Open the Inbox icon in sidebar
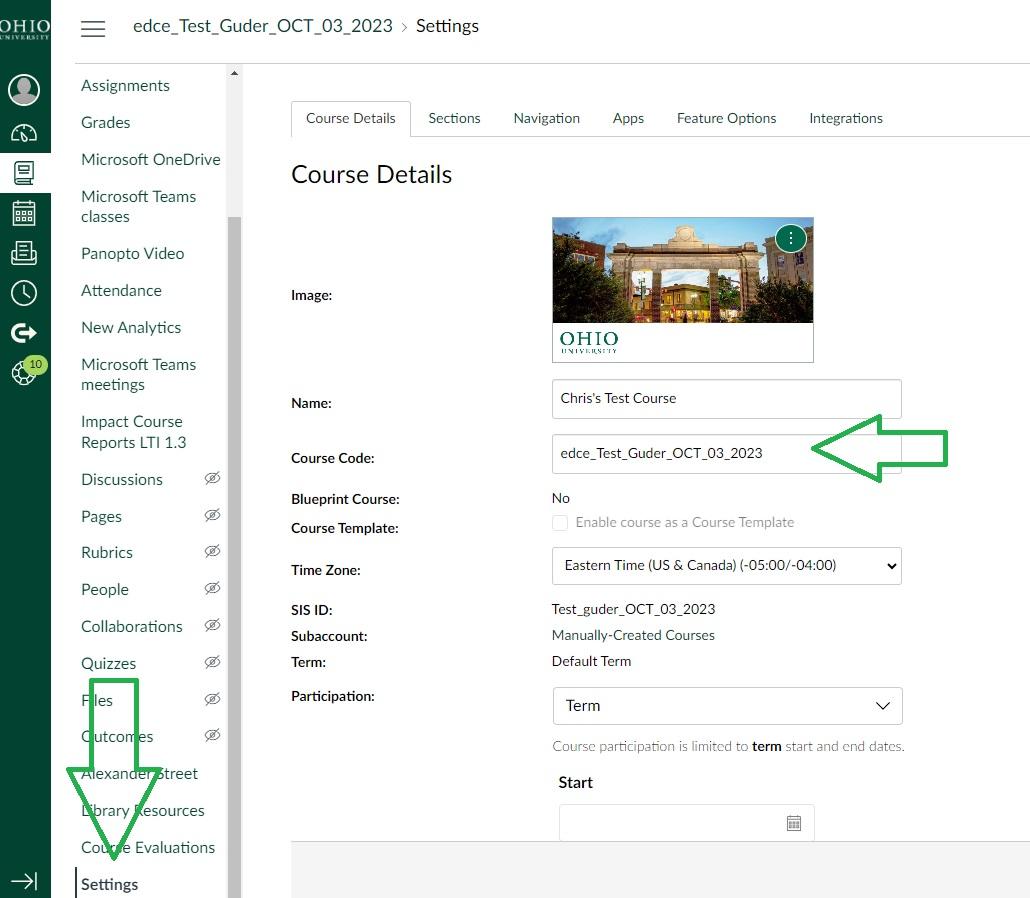Viewport: 1030px width, 898px height. click(24, 253)
